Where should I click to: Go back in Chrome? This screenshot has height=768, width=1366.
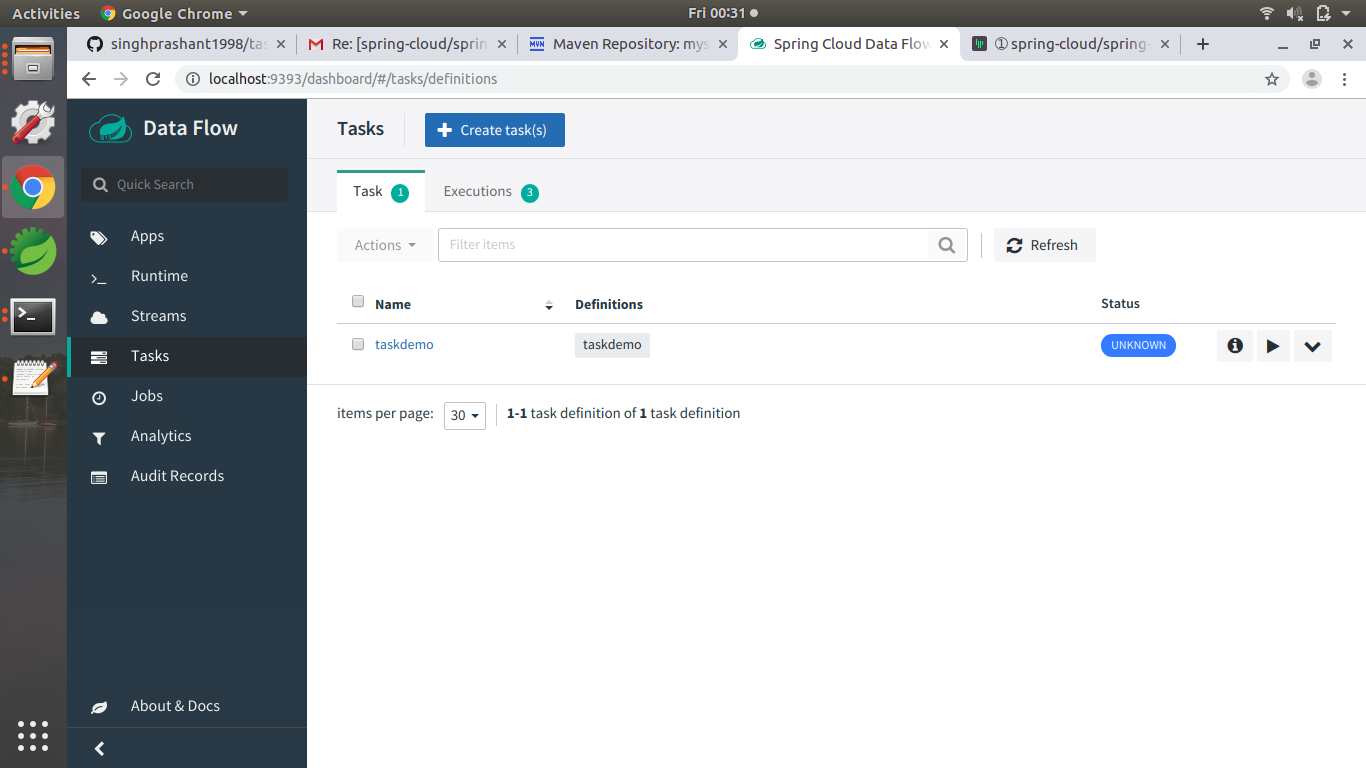pos(89,79)
